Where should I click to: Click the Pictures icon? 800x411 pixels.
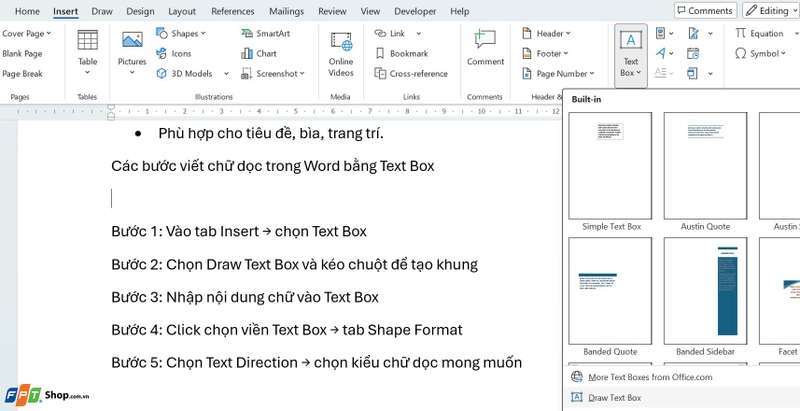click(132, 41)
